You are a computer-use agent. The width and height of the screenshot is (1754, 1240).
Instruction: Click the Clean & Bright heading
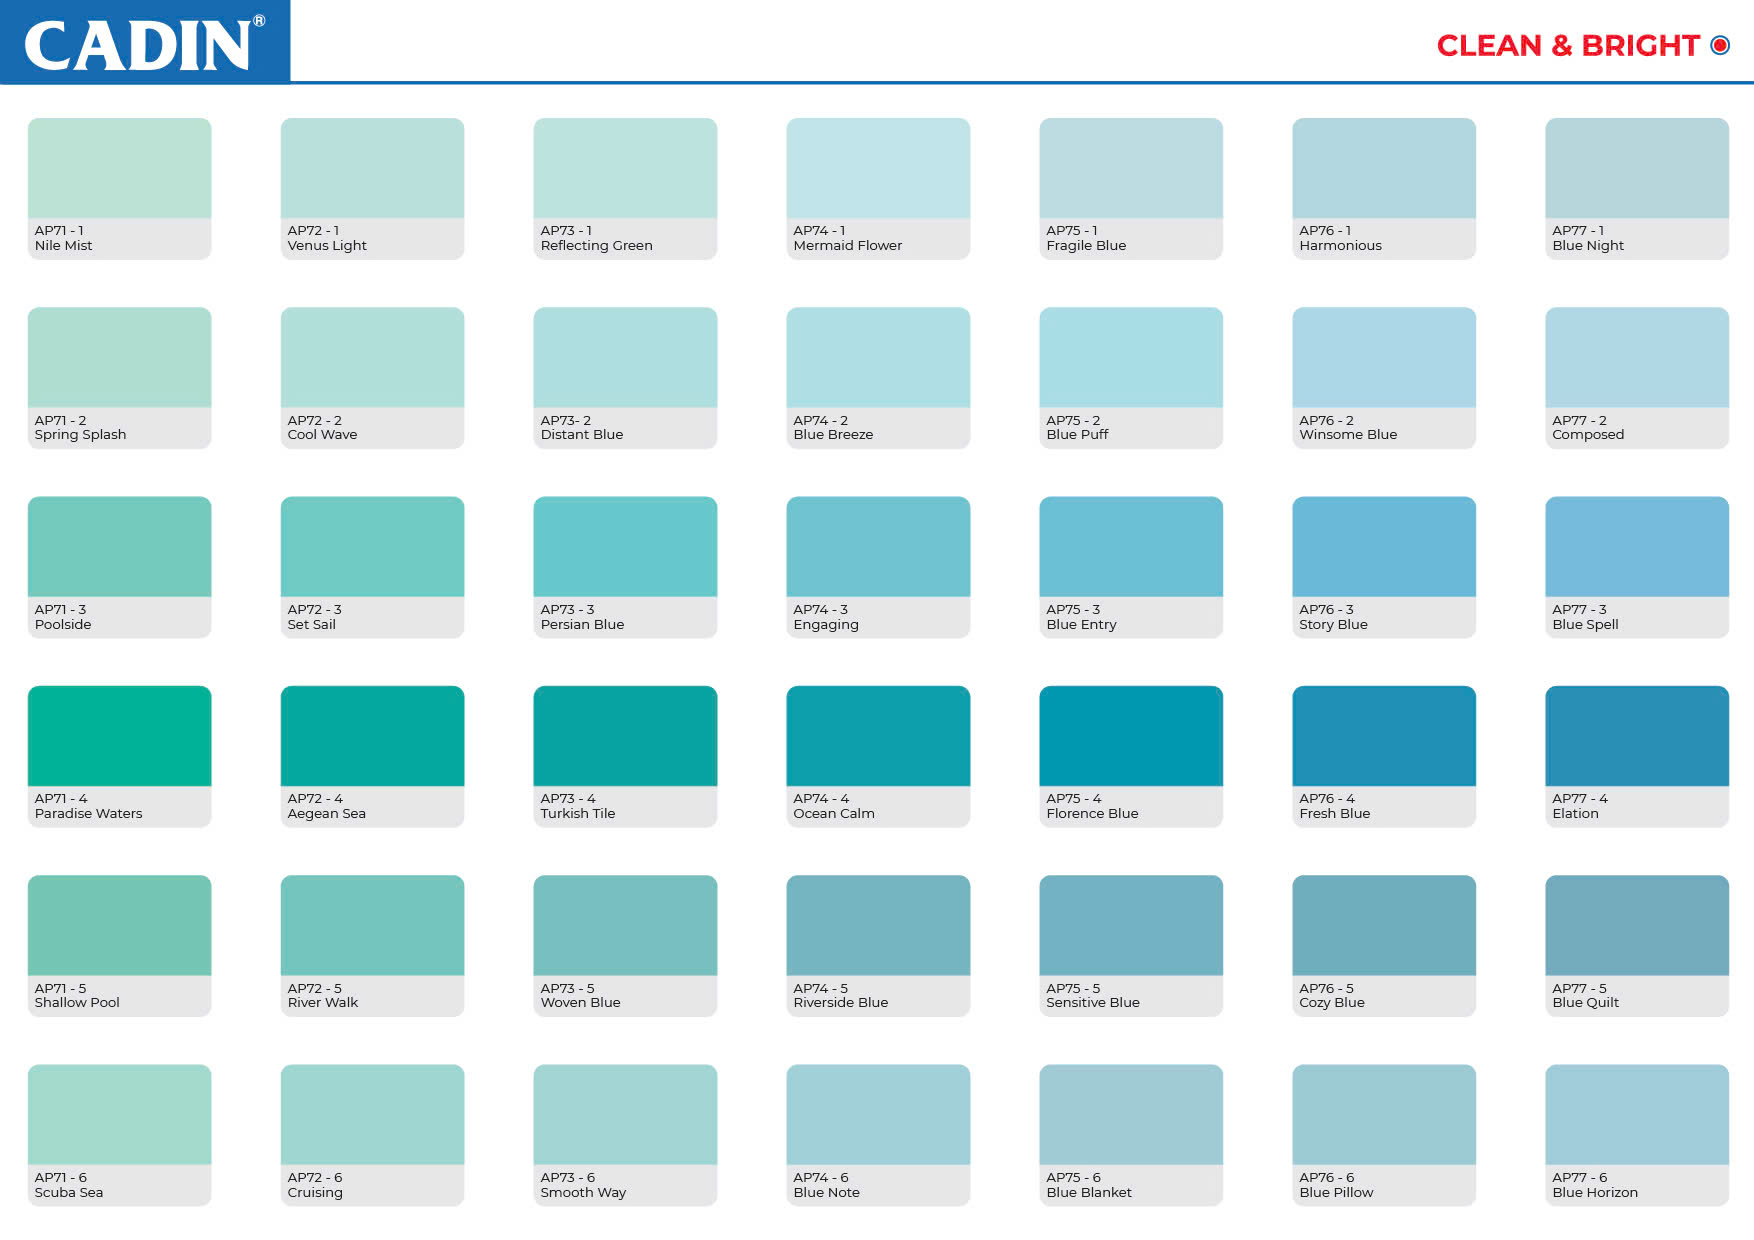point(1567,46)
